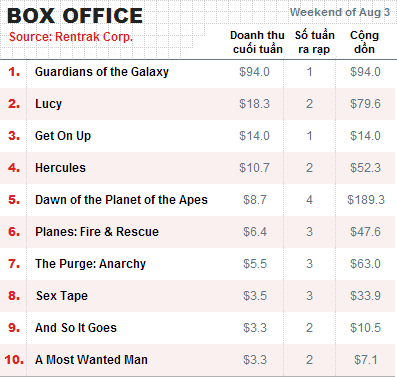Click the $189.3 cumulative total value
The height and width of the screenshot is (377, 397).
tap(366, 200)
